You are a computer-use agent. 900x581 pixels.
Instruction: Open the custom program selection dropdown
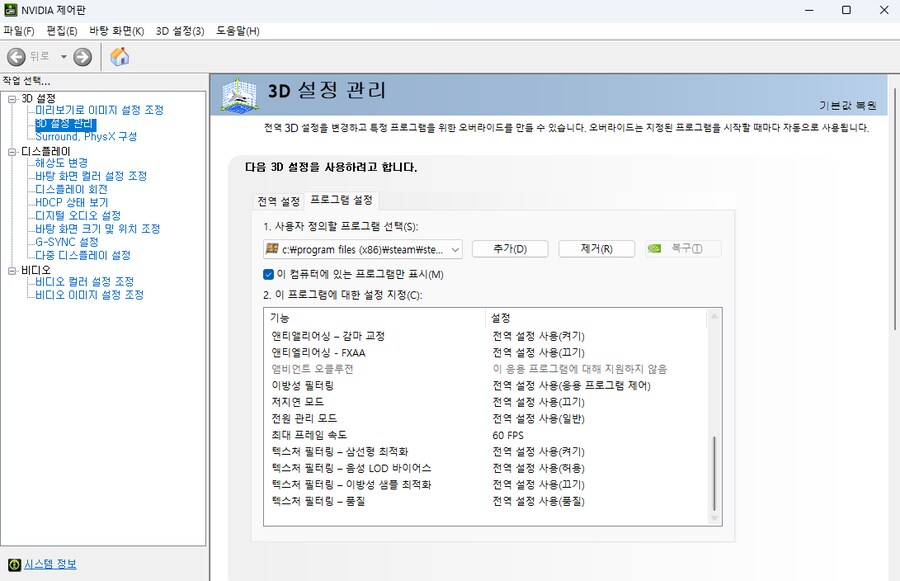(455, 248)
